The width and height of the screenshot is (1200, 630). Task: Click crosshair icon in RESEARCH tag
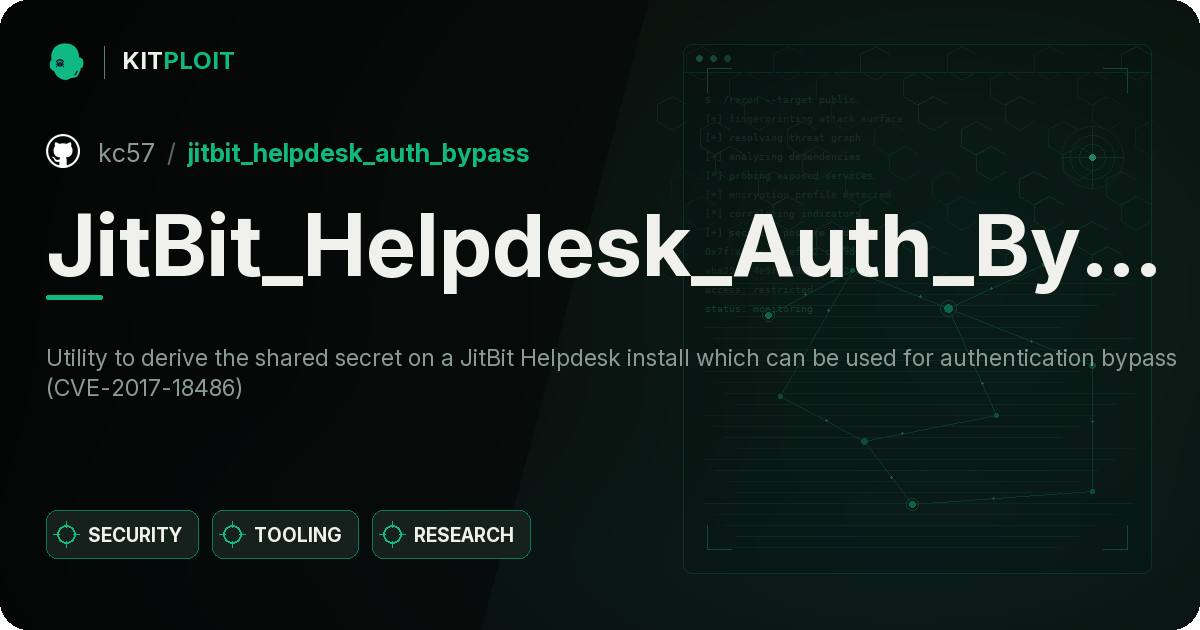coord(393,535)
